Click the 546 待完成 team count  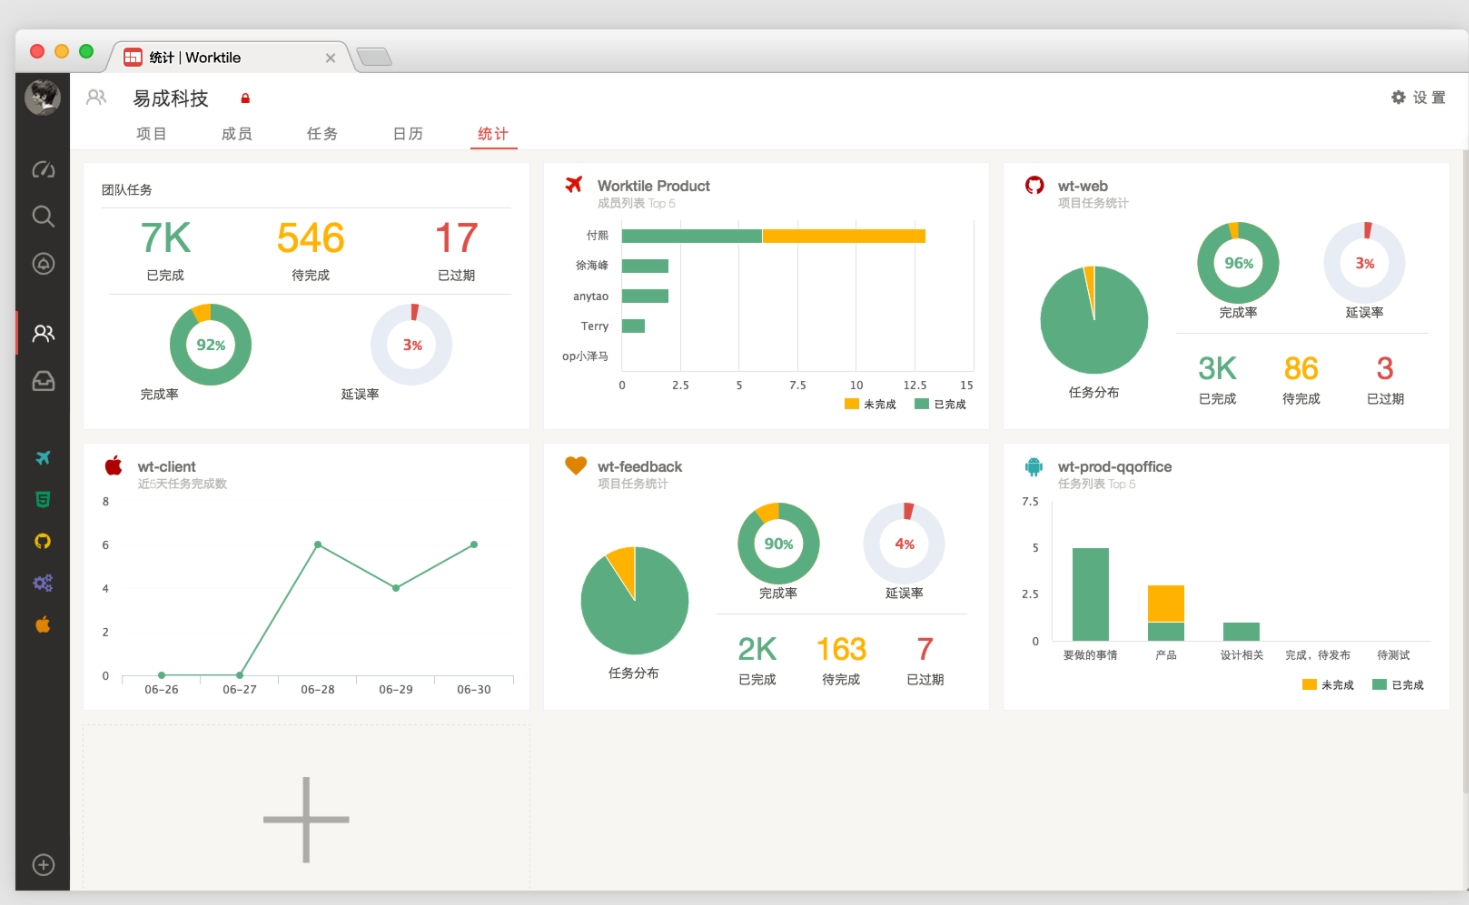[311, 239]
